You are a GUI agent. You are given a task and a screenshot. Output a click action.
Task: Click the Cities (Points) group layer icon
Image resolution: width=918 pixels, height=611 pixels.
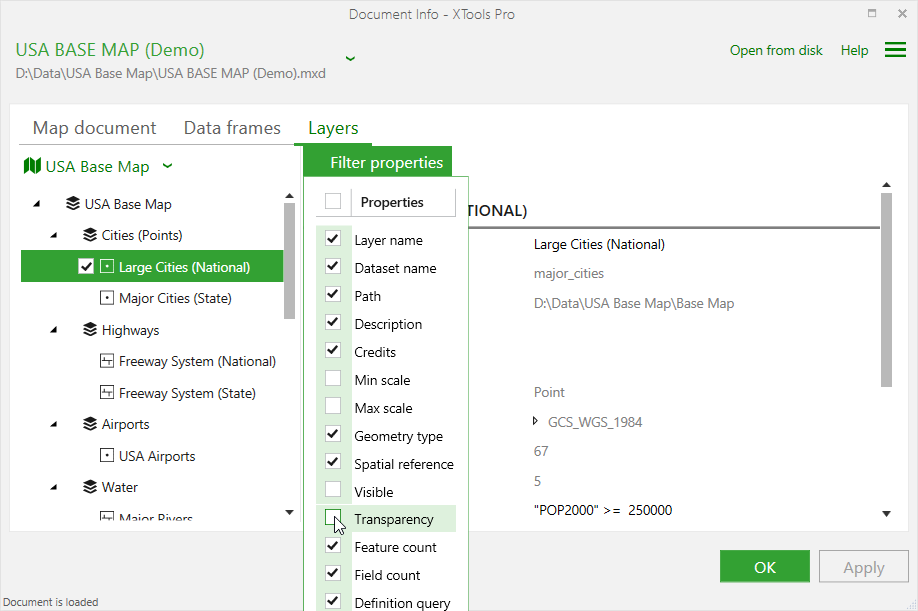(x=90, y=235)
